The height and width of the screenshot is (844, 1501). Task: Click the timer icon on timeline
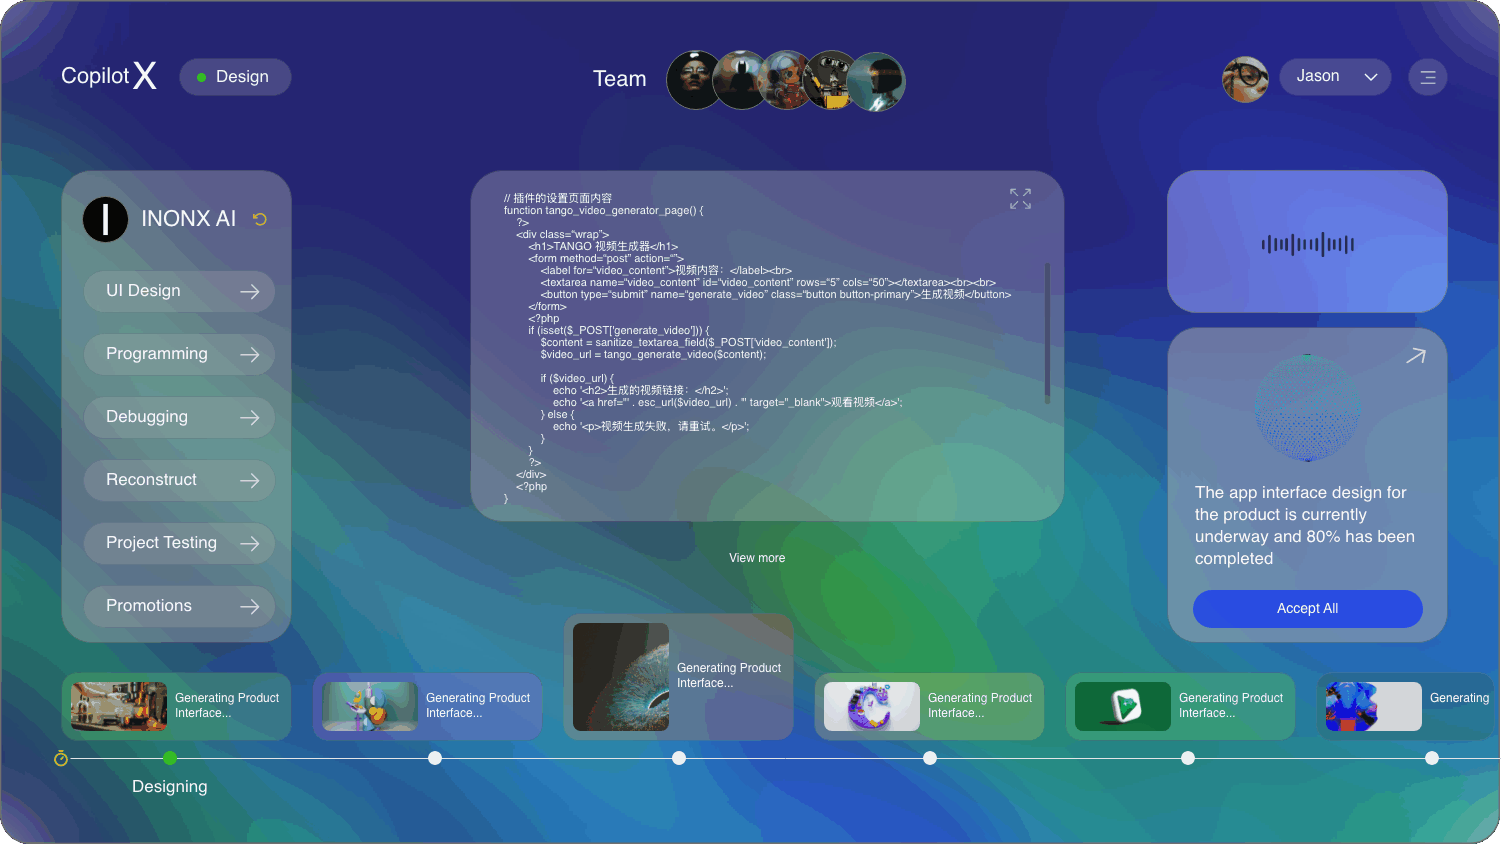pos(61,759)
